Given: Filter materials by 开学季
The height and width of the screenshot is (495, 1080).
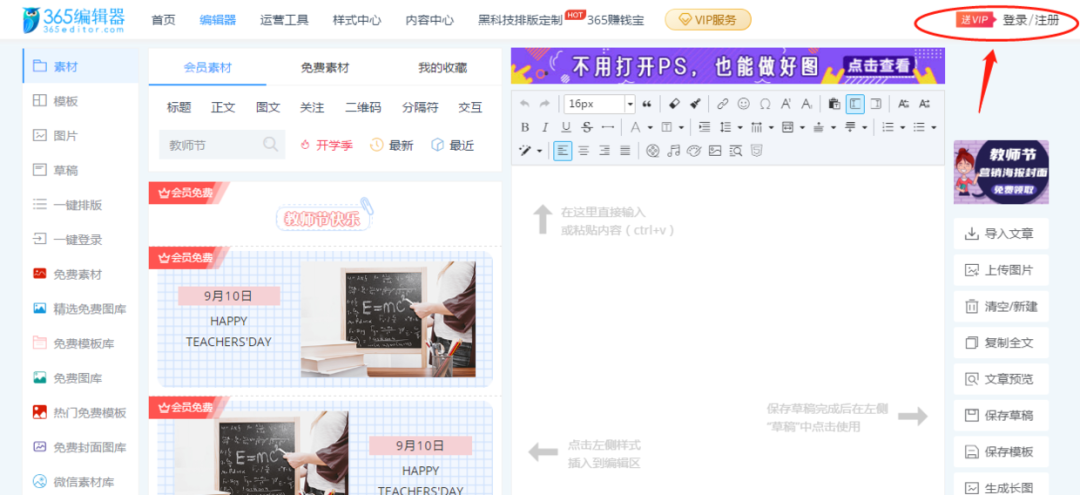Looking at the screenshot, I should tap(326, 145).
